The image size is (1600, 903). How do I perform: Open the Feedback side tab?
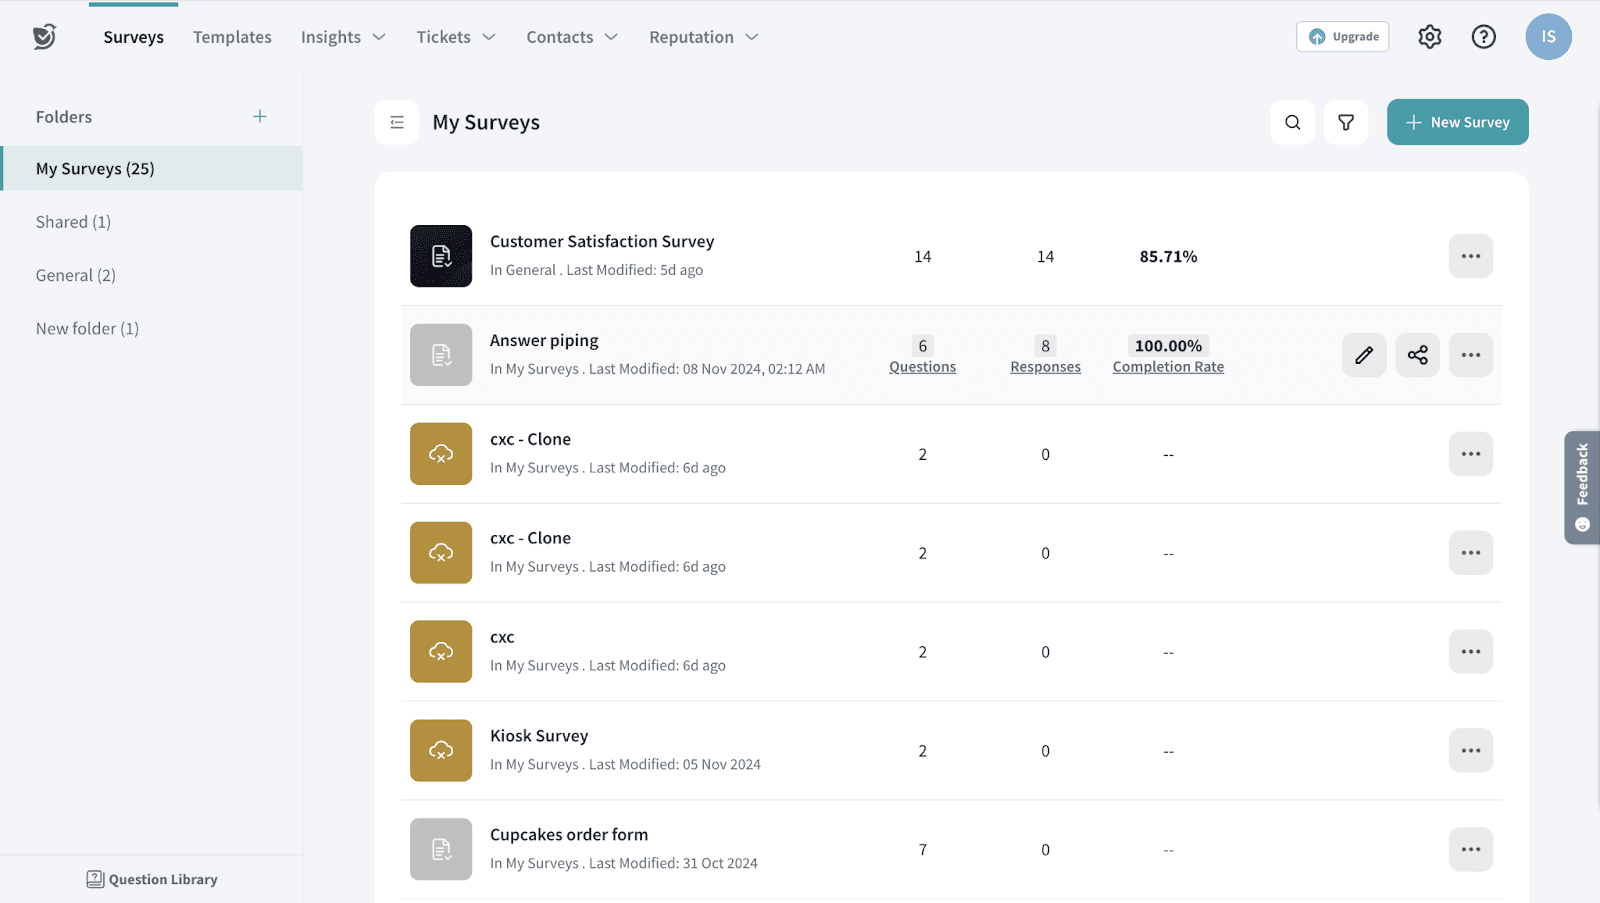(x=1582, y=487)
